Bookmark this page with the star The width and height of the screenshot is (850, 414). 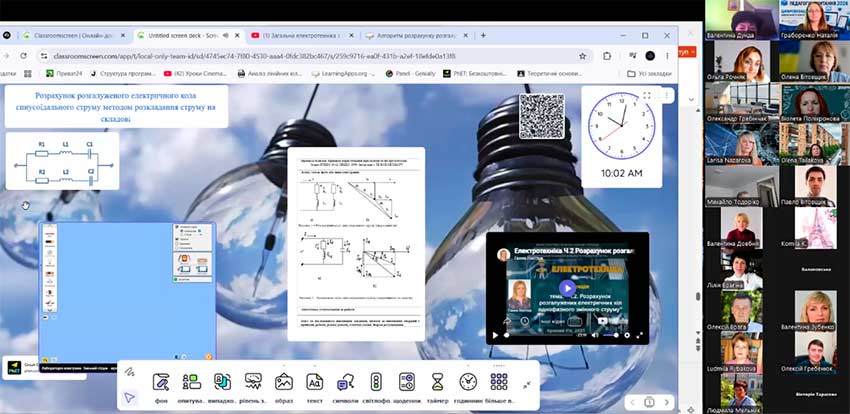point(583,56)
